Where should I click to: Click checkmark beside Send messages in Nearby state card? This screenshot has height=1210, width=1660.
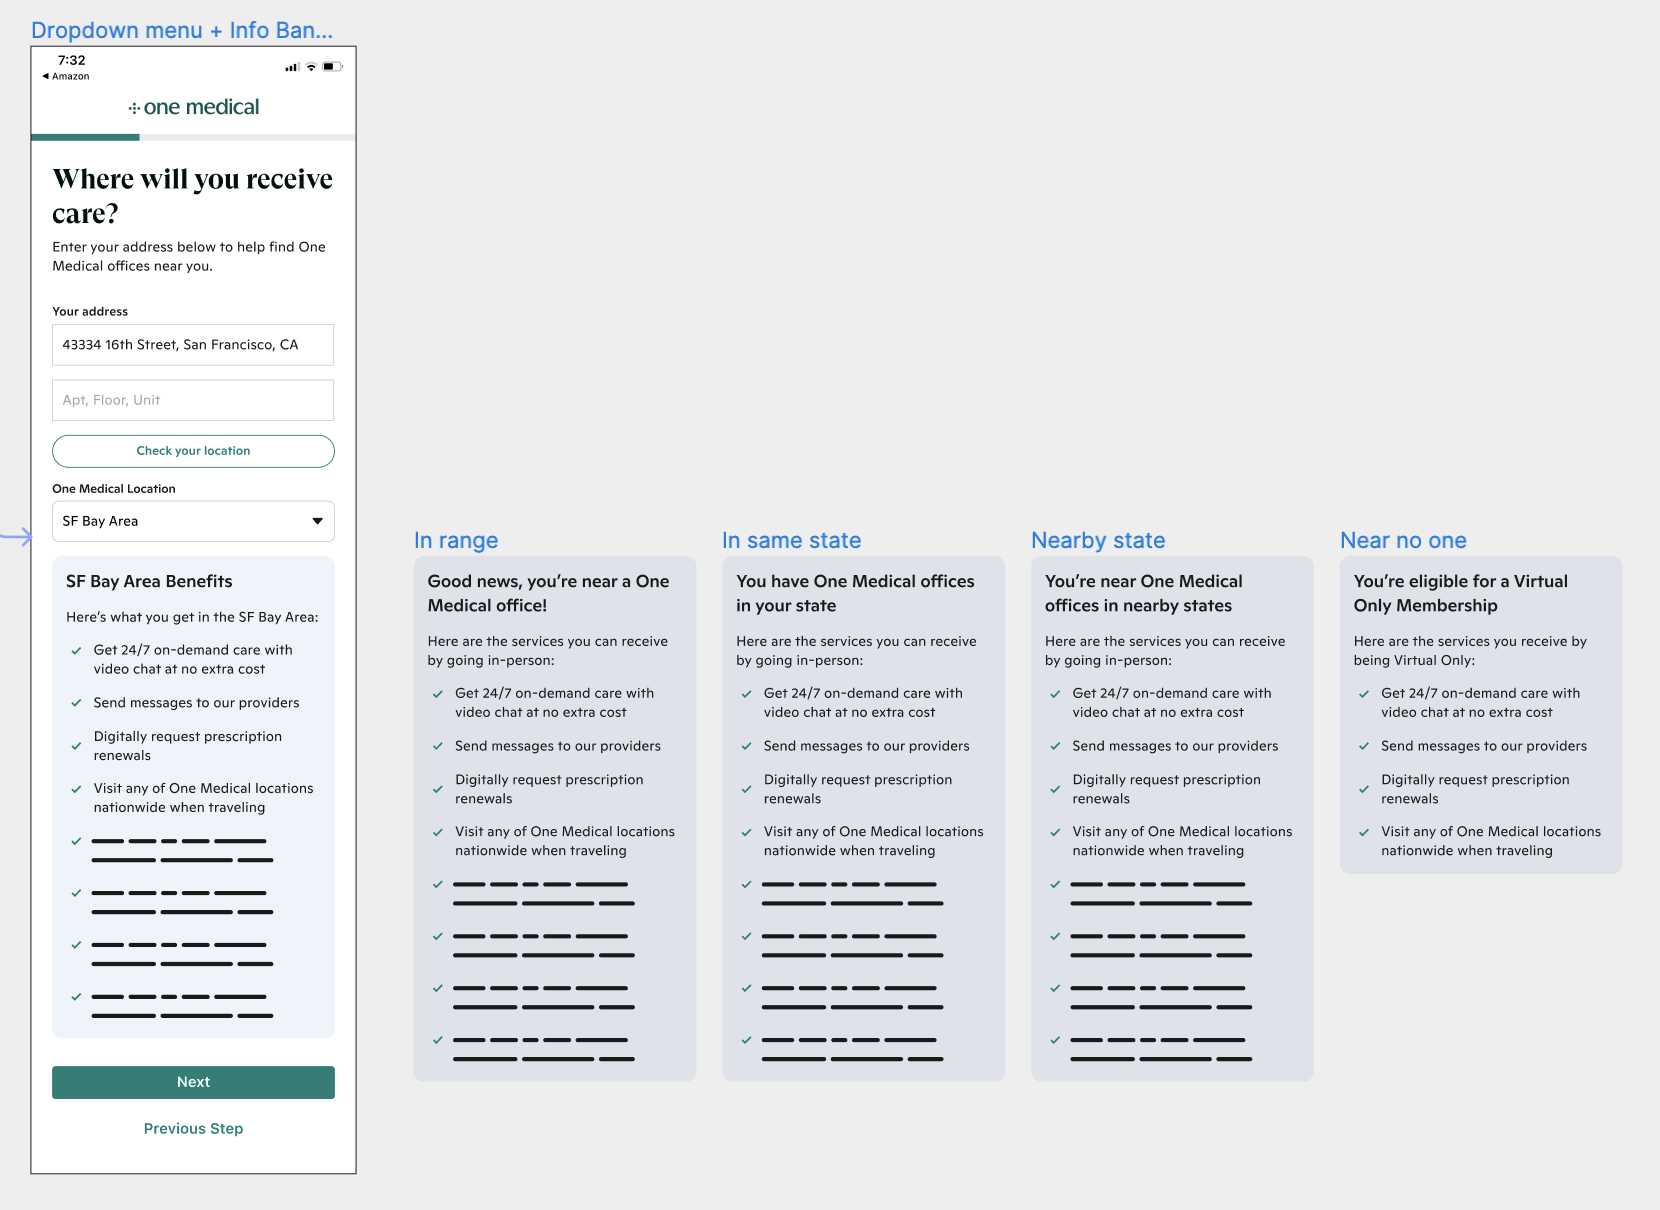[x=1055, y=746]
